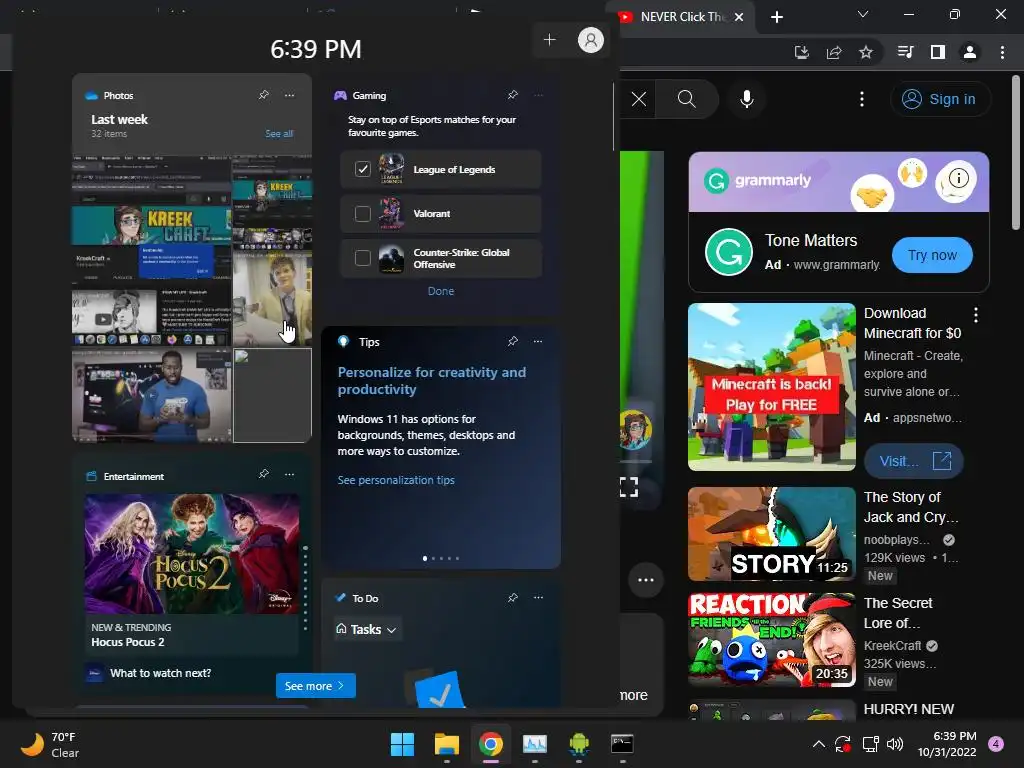Open Tips widget more options

[x=538, y=342]
